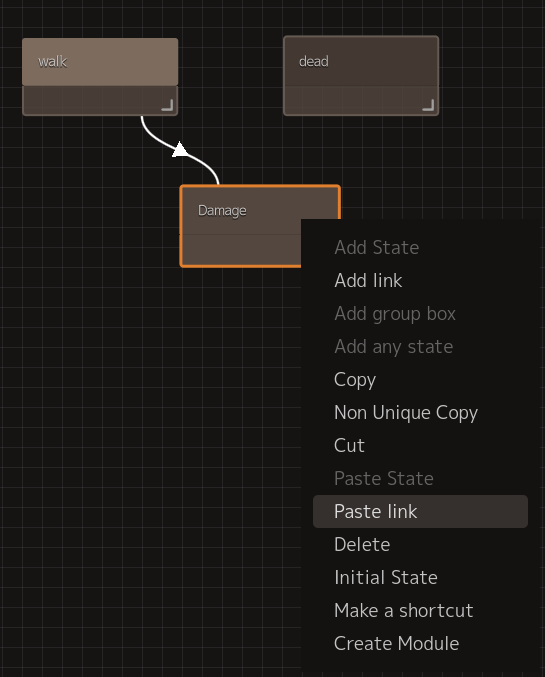545x677 pixels.
Task: Click the resize handle icon on walk state
Action: (x=168, y=105)
